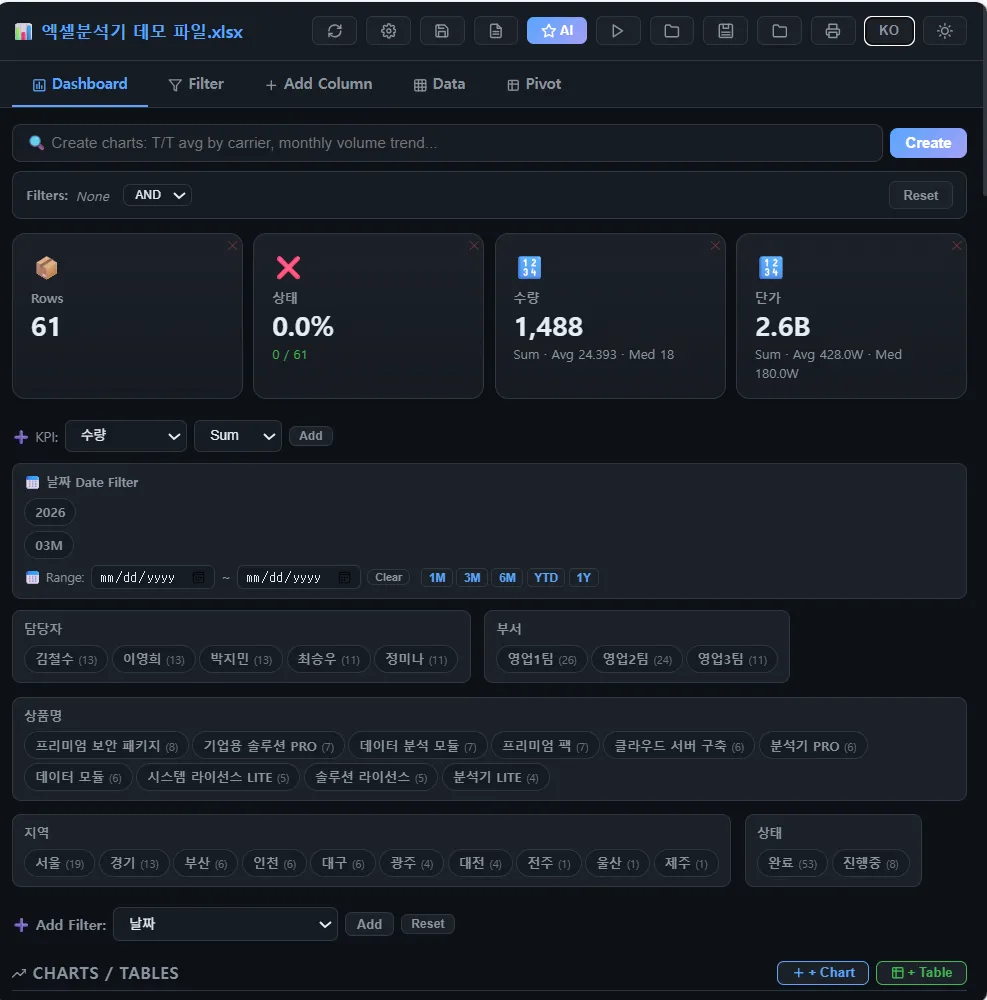Go to the Add Column tab

click(319, 84)
